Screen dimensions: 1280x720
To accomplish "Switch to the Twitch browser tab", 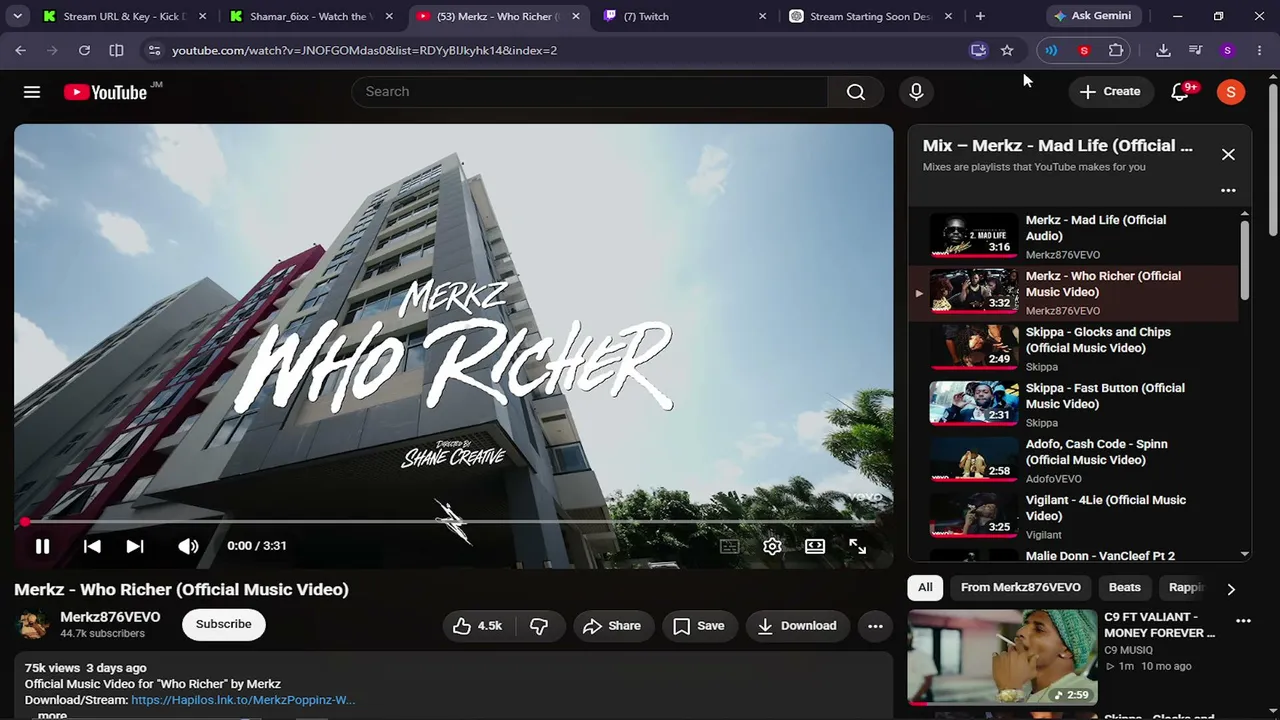I will [683, 16].
